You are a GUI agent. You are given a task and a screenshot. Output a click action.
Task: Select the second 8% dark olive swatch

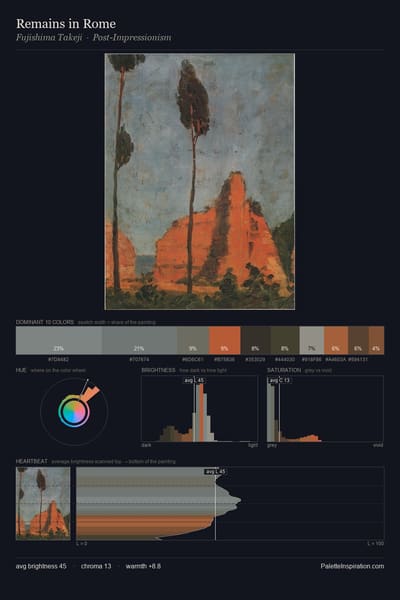point(285,340)
